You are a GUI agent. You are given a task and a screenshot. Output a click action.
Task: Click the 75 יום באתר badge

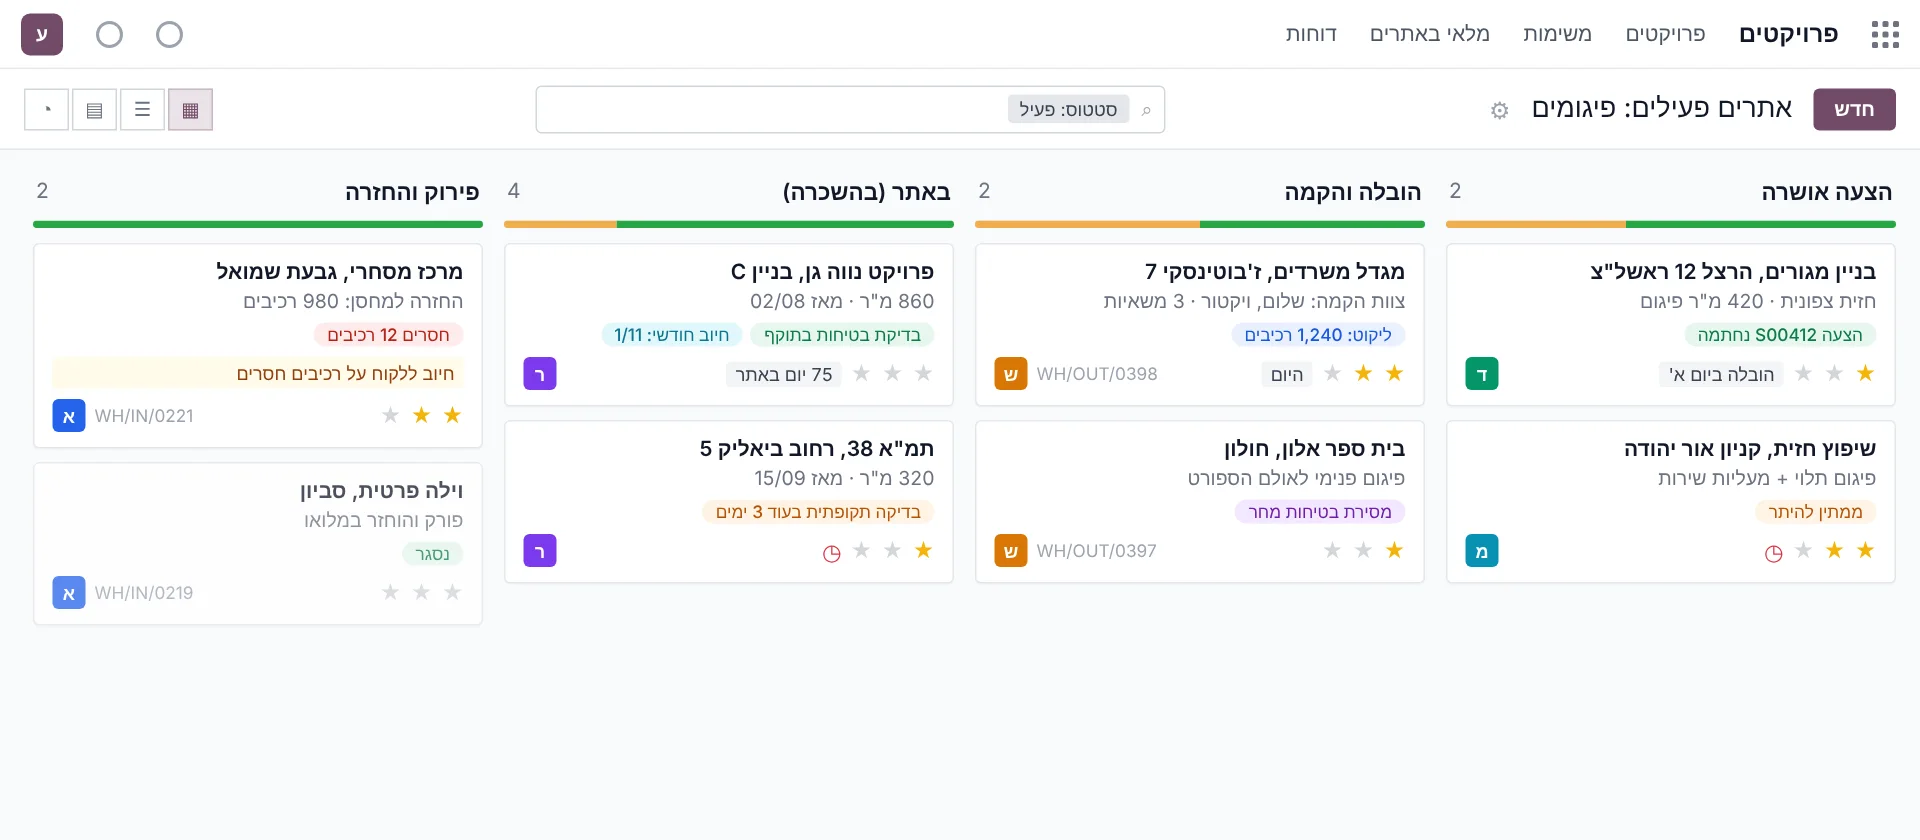point(783,374)
